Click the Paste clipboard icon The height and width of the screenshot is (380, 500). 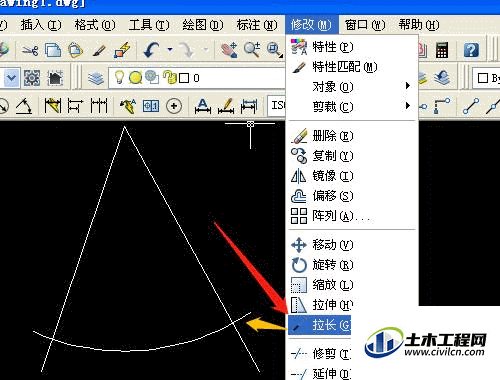coord(75,50)
